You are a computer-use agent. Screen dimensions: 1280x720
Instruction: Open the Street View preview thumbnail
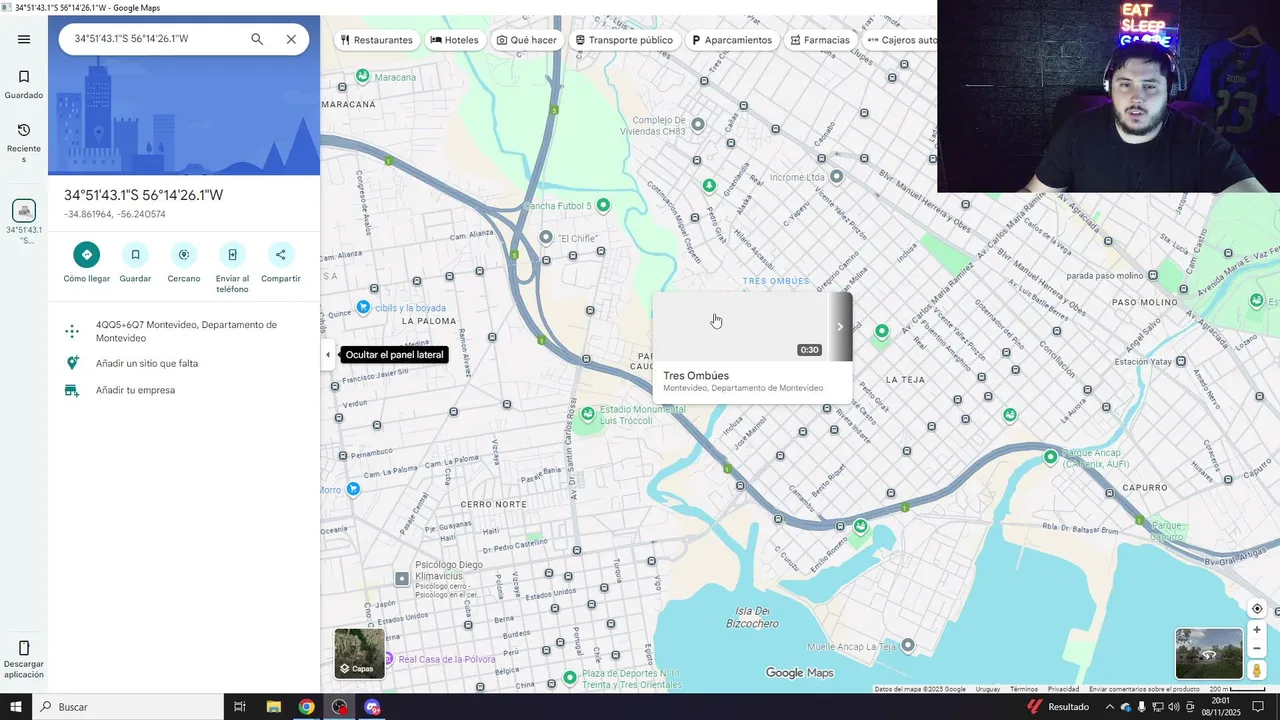click(1209, 653)
